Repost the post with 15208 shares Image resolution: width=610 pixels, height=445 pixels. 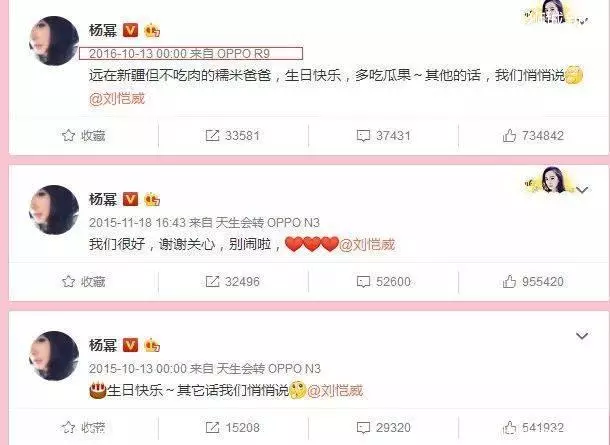coord(233,427)
